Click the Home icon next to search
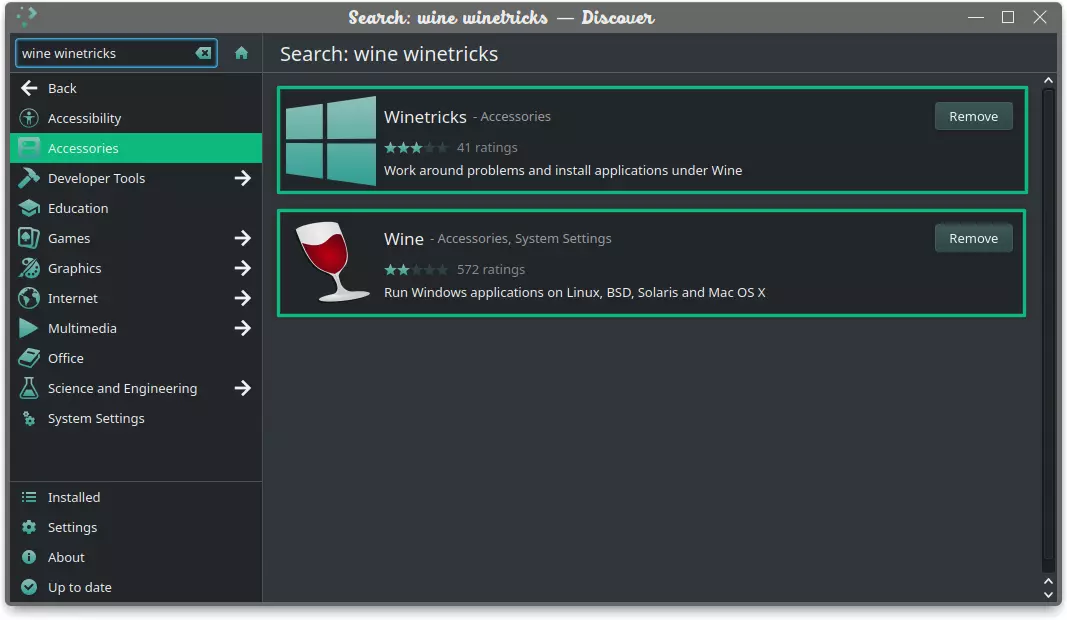1067x620 pixels. [241, 53]
